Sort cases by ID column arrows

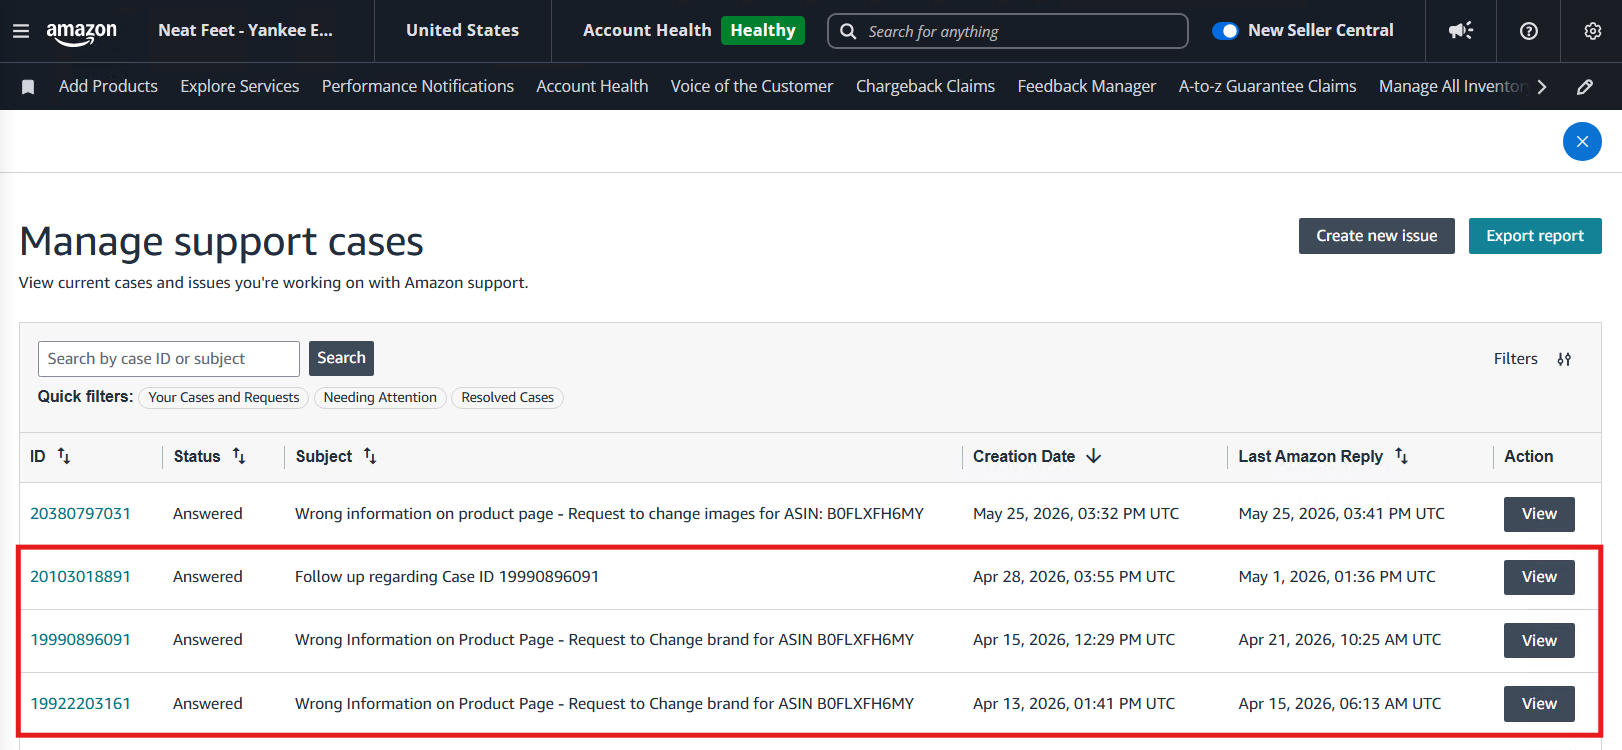tap(64, 456)
